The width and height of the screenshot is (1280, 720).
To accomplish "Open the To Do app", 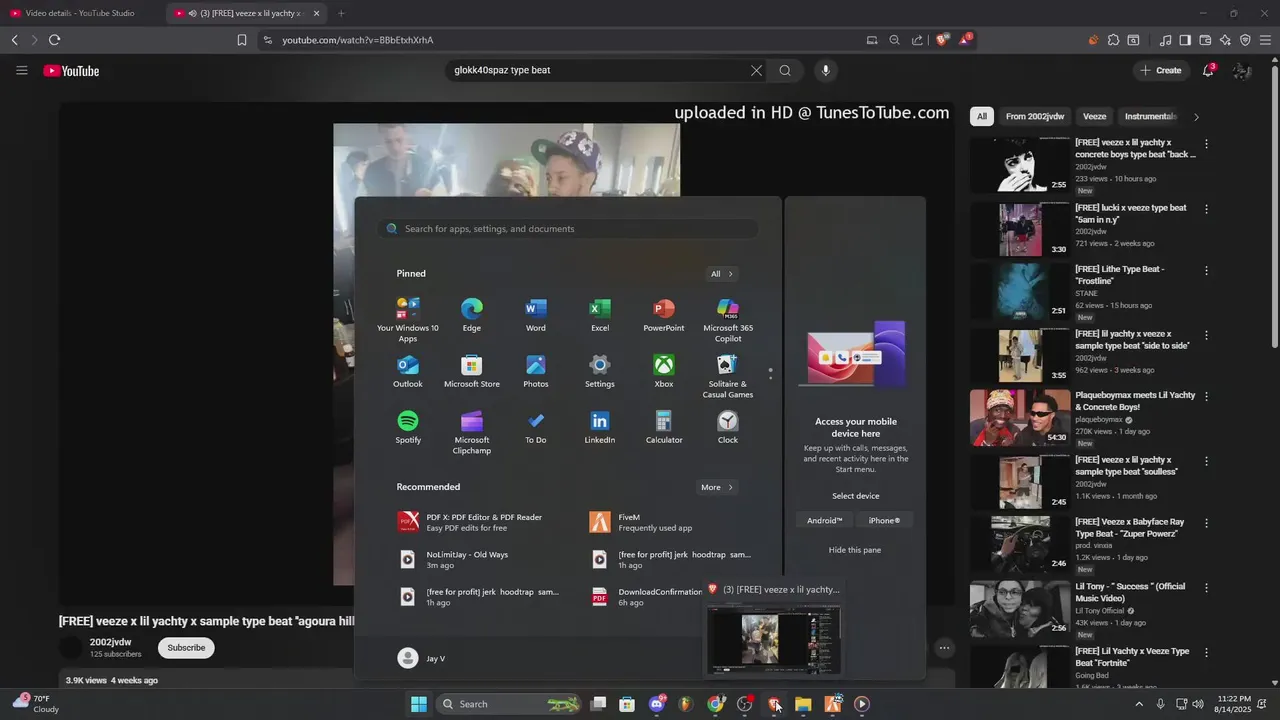I will point(536,427).
